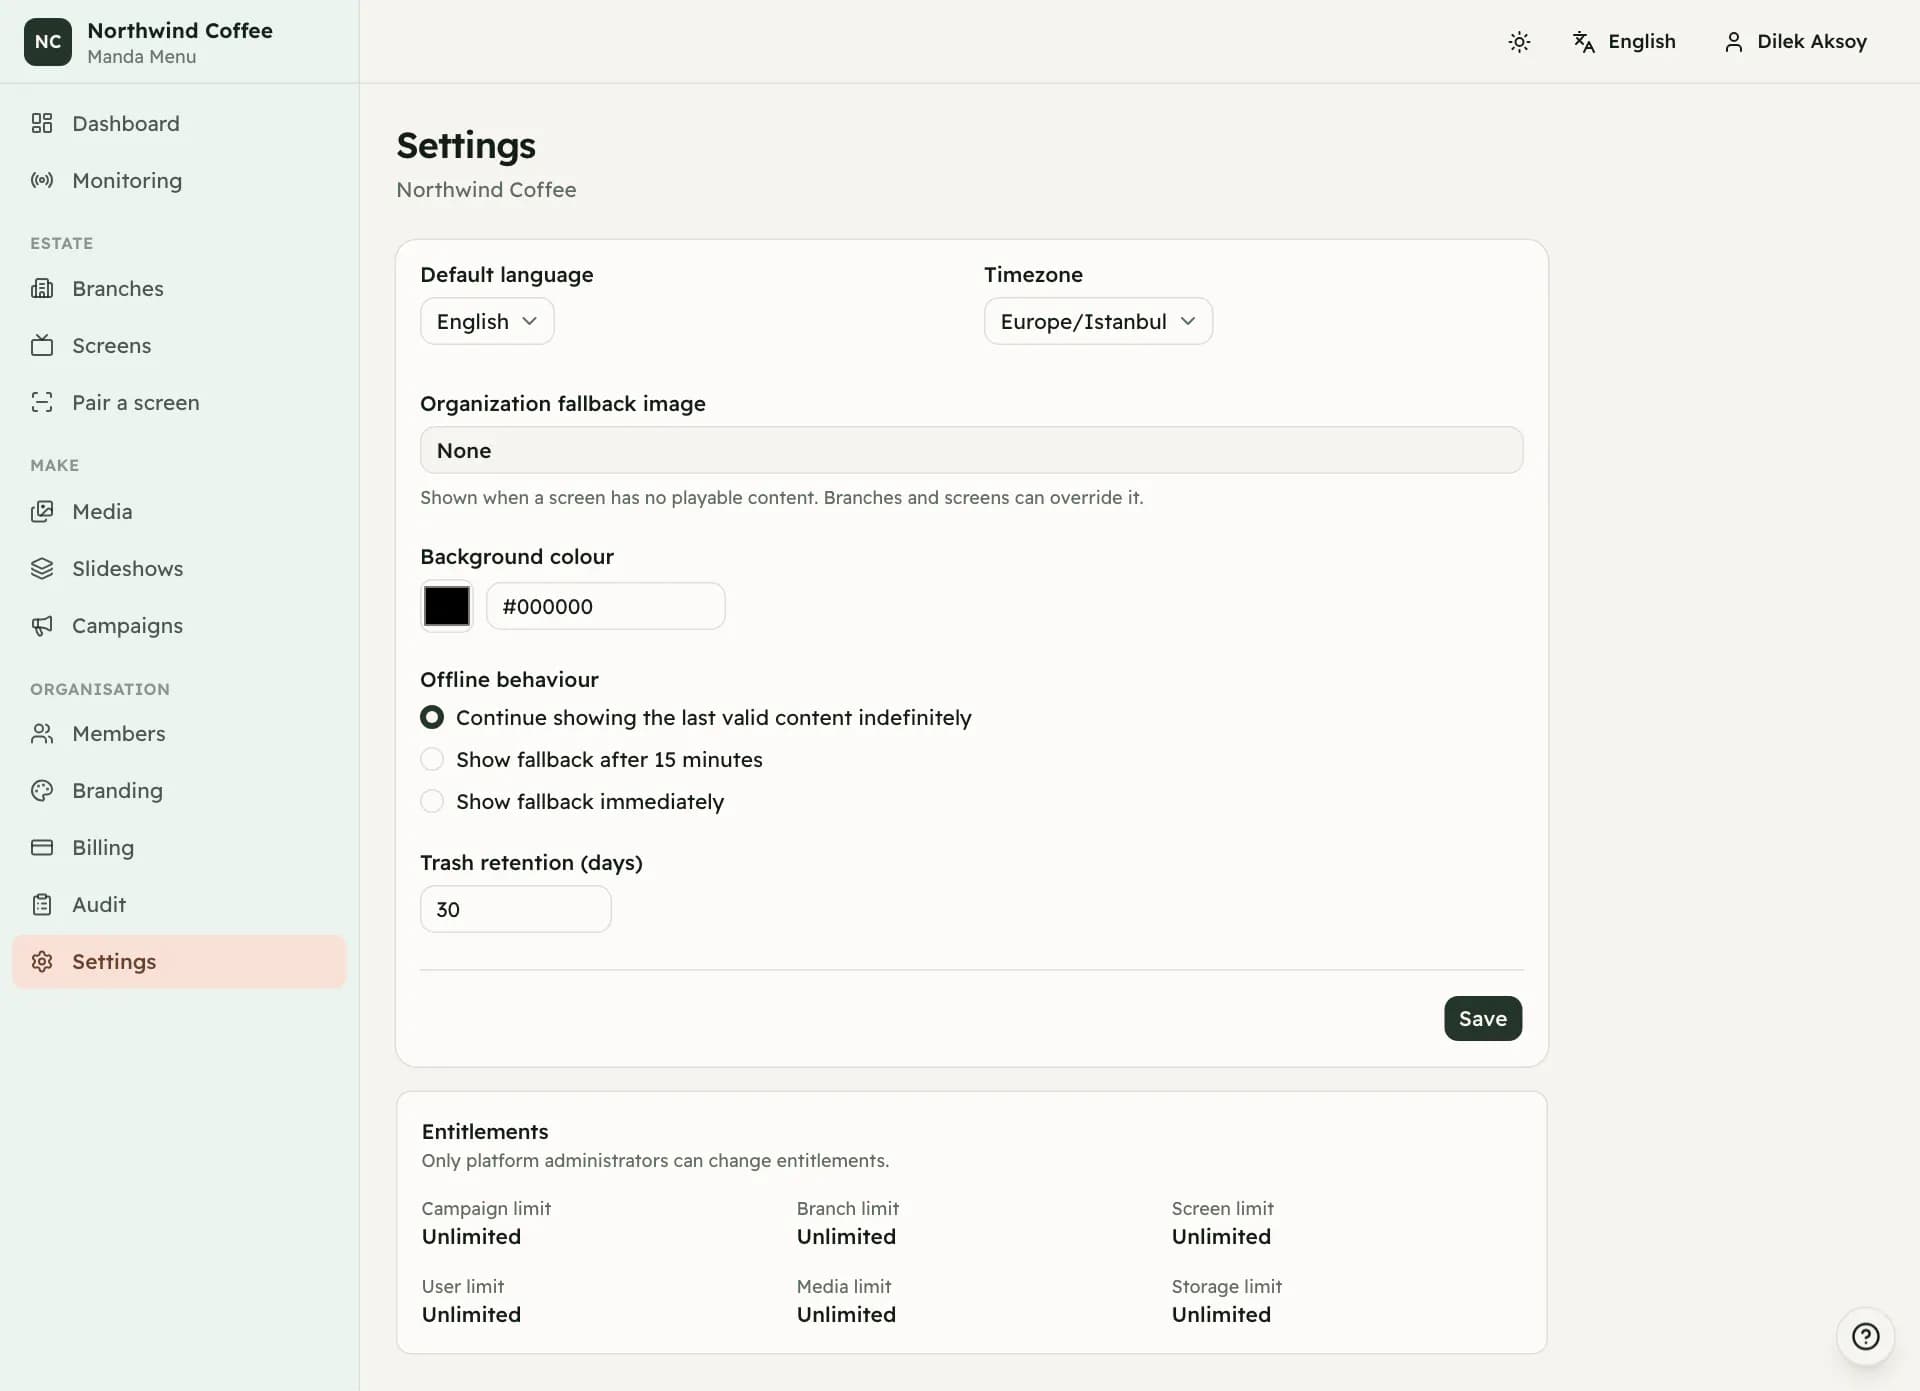
Task: Click the NC organization logo
Action: click(x=48, y=42)
